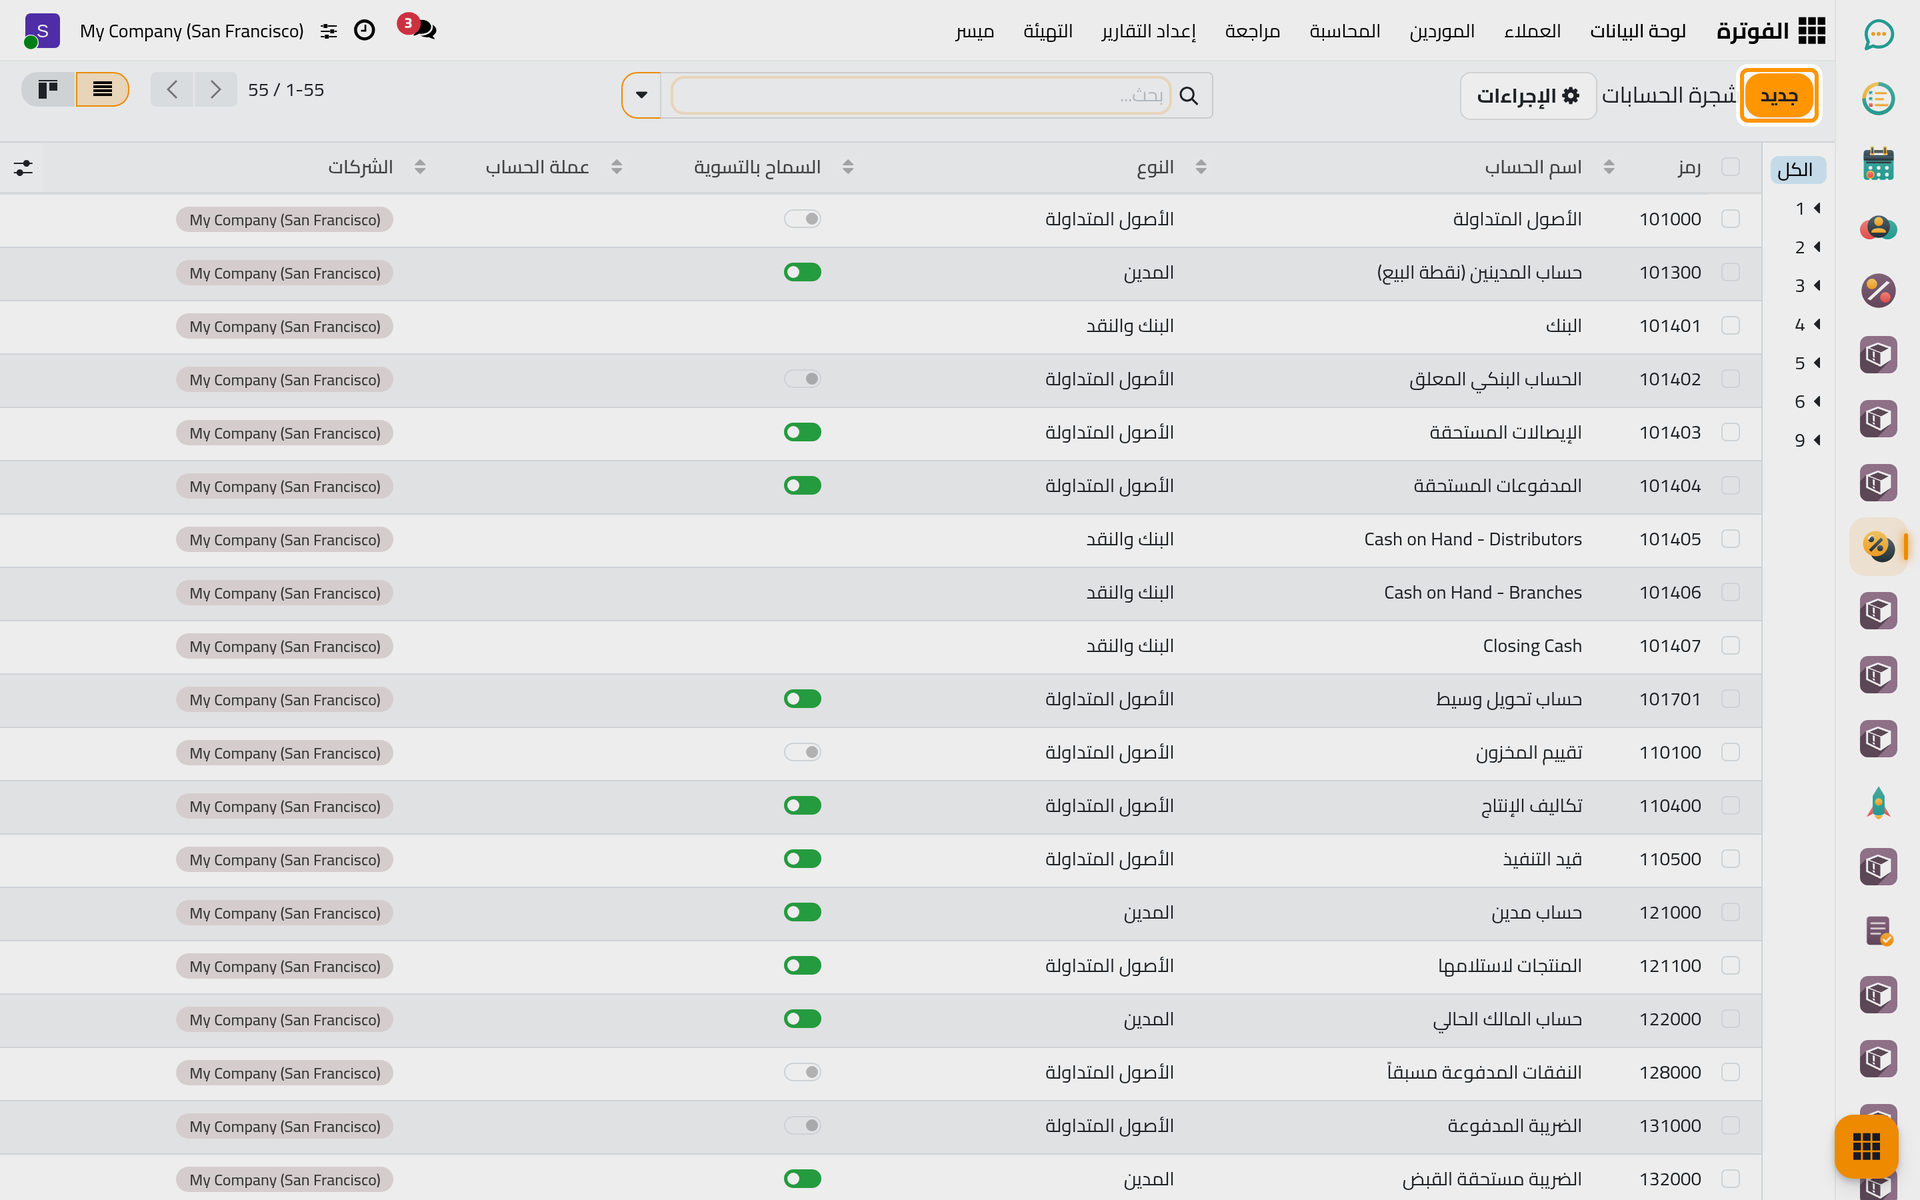Select checkbox for account 101401
This screenshot has height=1200, width=1920.
(1731, 326)
